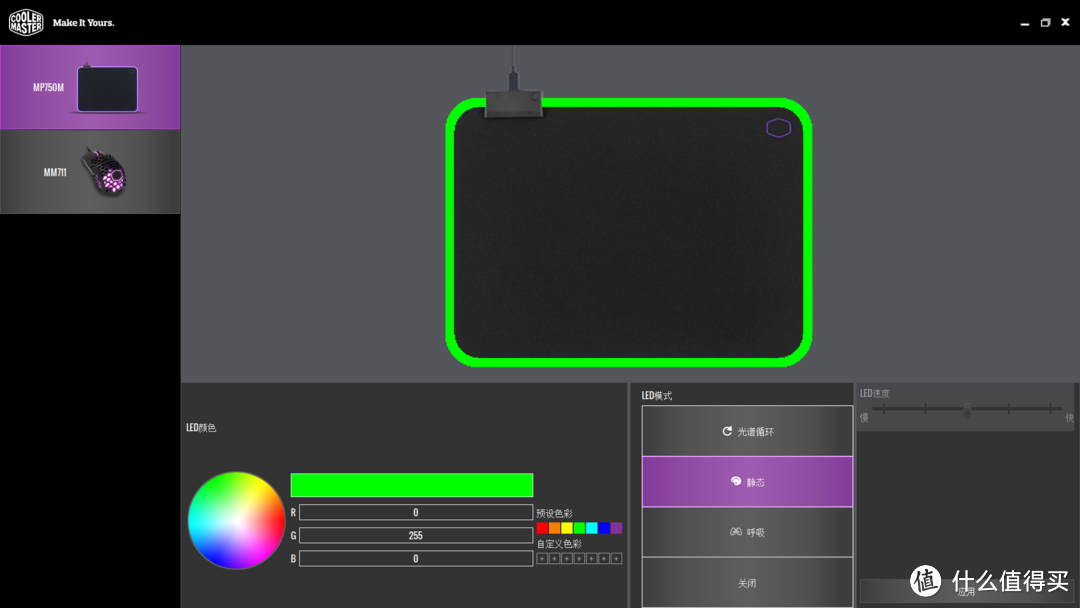Click the 应用 apply button
The height and width of the screenshot is (608, 1080).
966,591
